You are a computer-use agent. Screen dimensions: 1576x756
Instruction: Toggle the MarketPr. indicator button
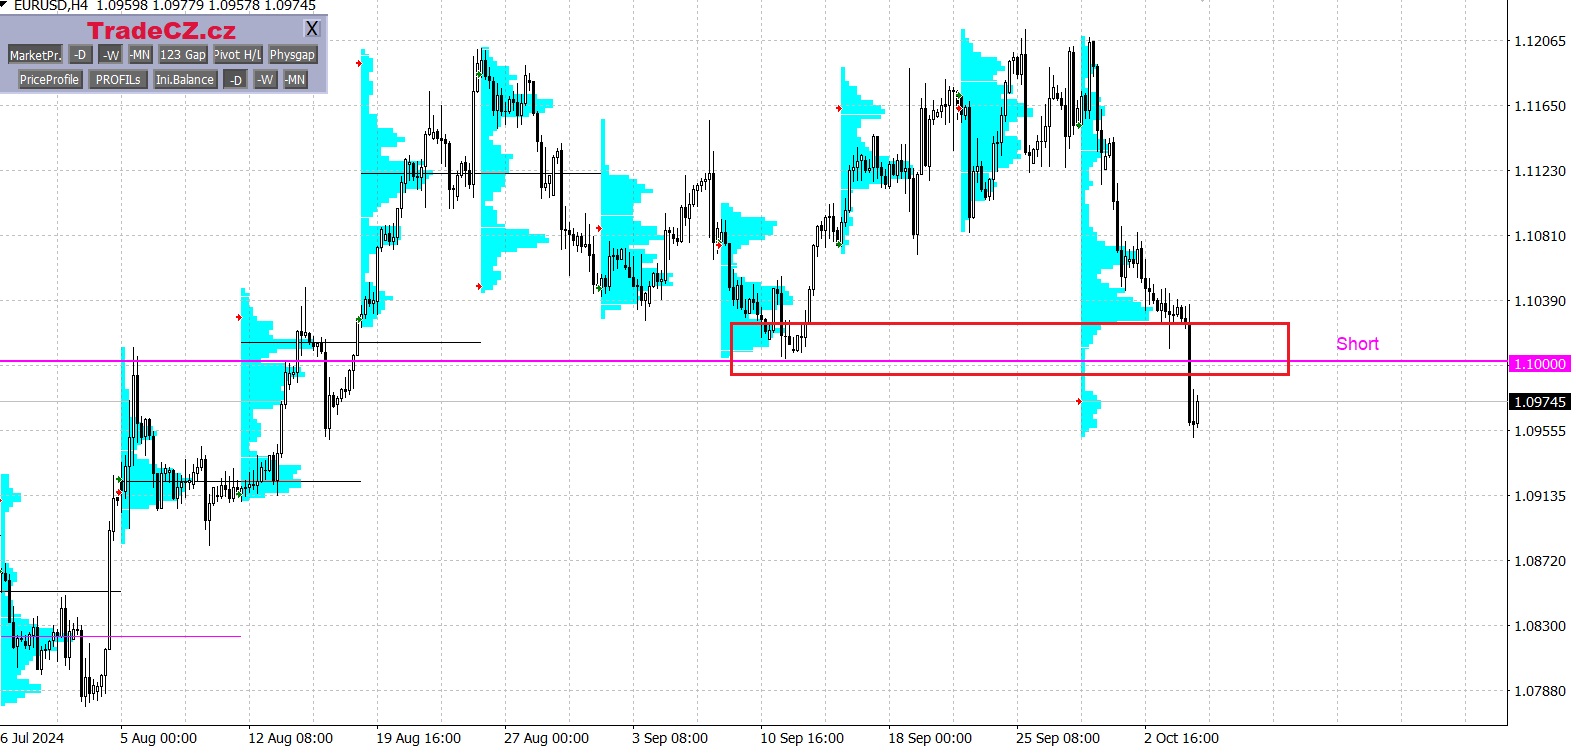[35, 55]
